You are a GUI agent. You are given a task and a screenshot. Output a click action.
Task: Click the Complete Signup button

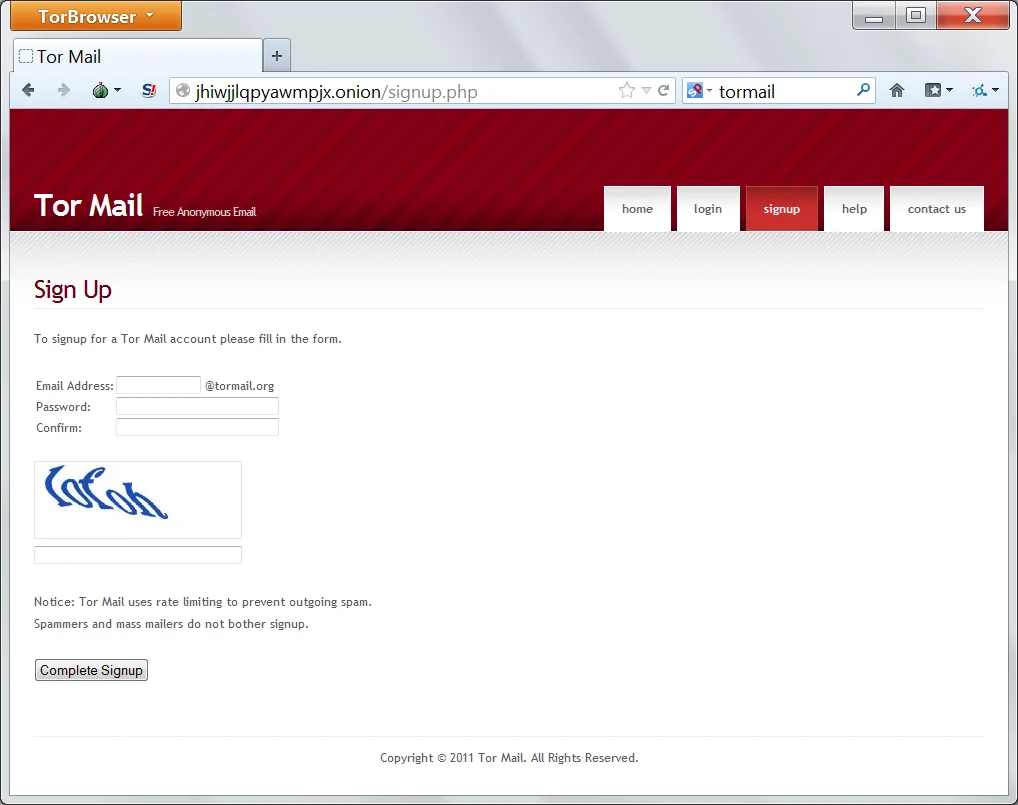tap(92, 670)
